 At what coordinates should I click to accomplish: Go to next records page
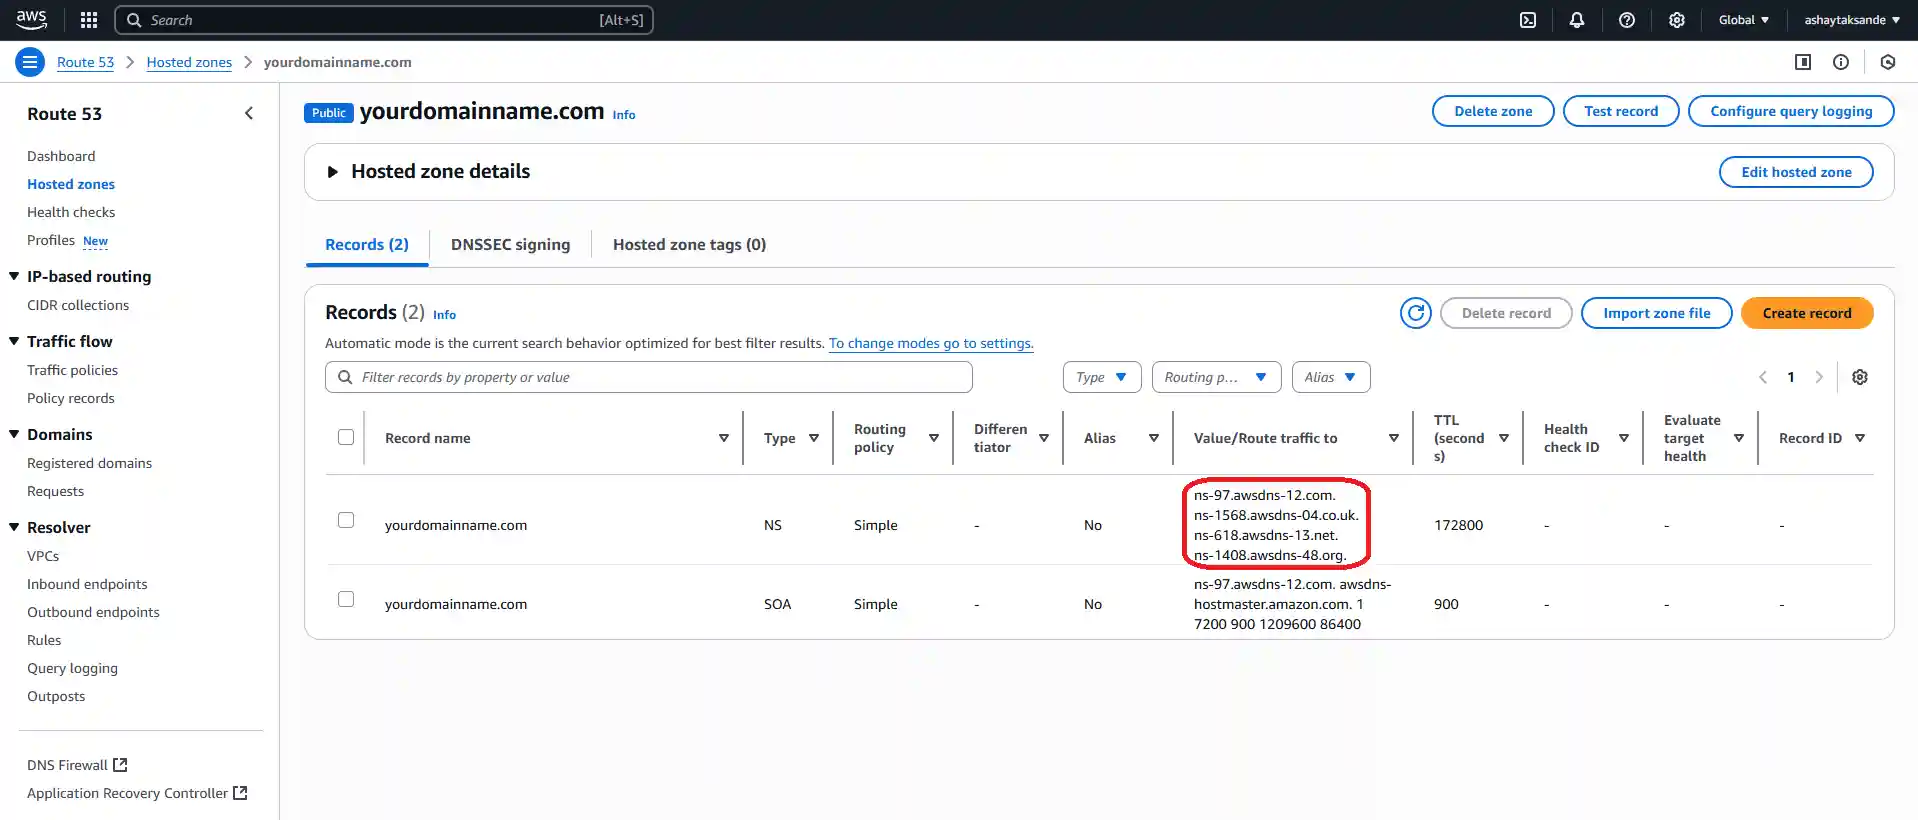[1819, 377]
